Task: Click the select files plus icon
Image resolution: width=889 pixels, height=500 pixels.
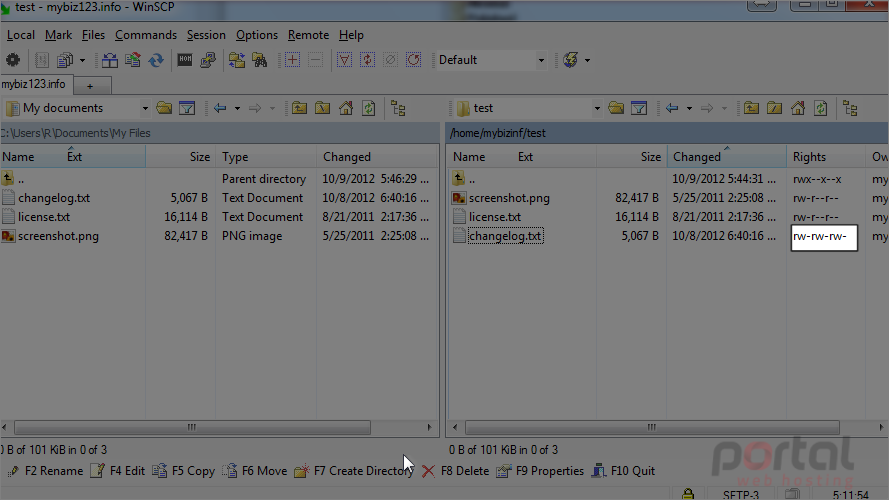Action: click(293, 60)
